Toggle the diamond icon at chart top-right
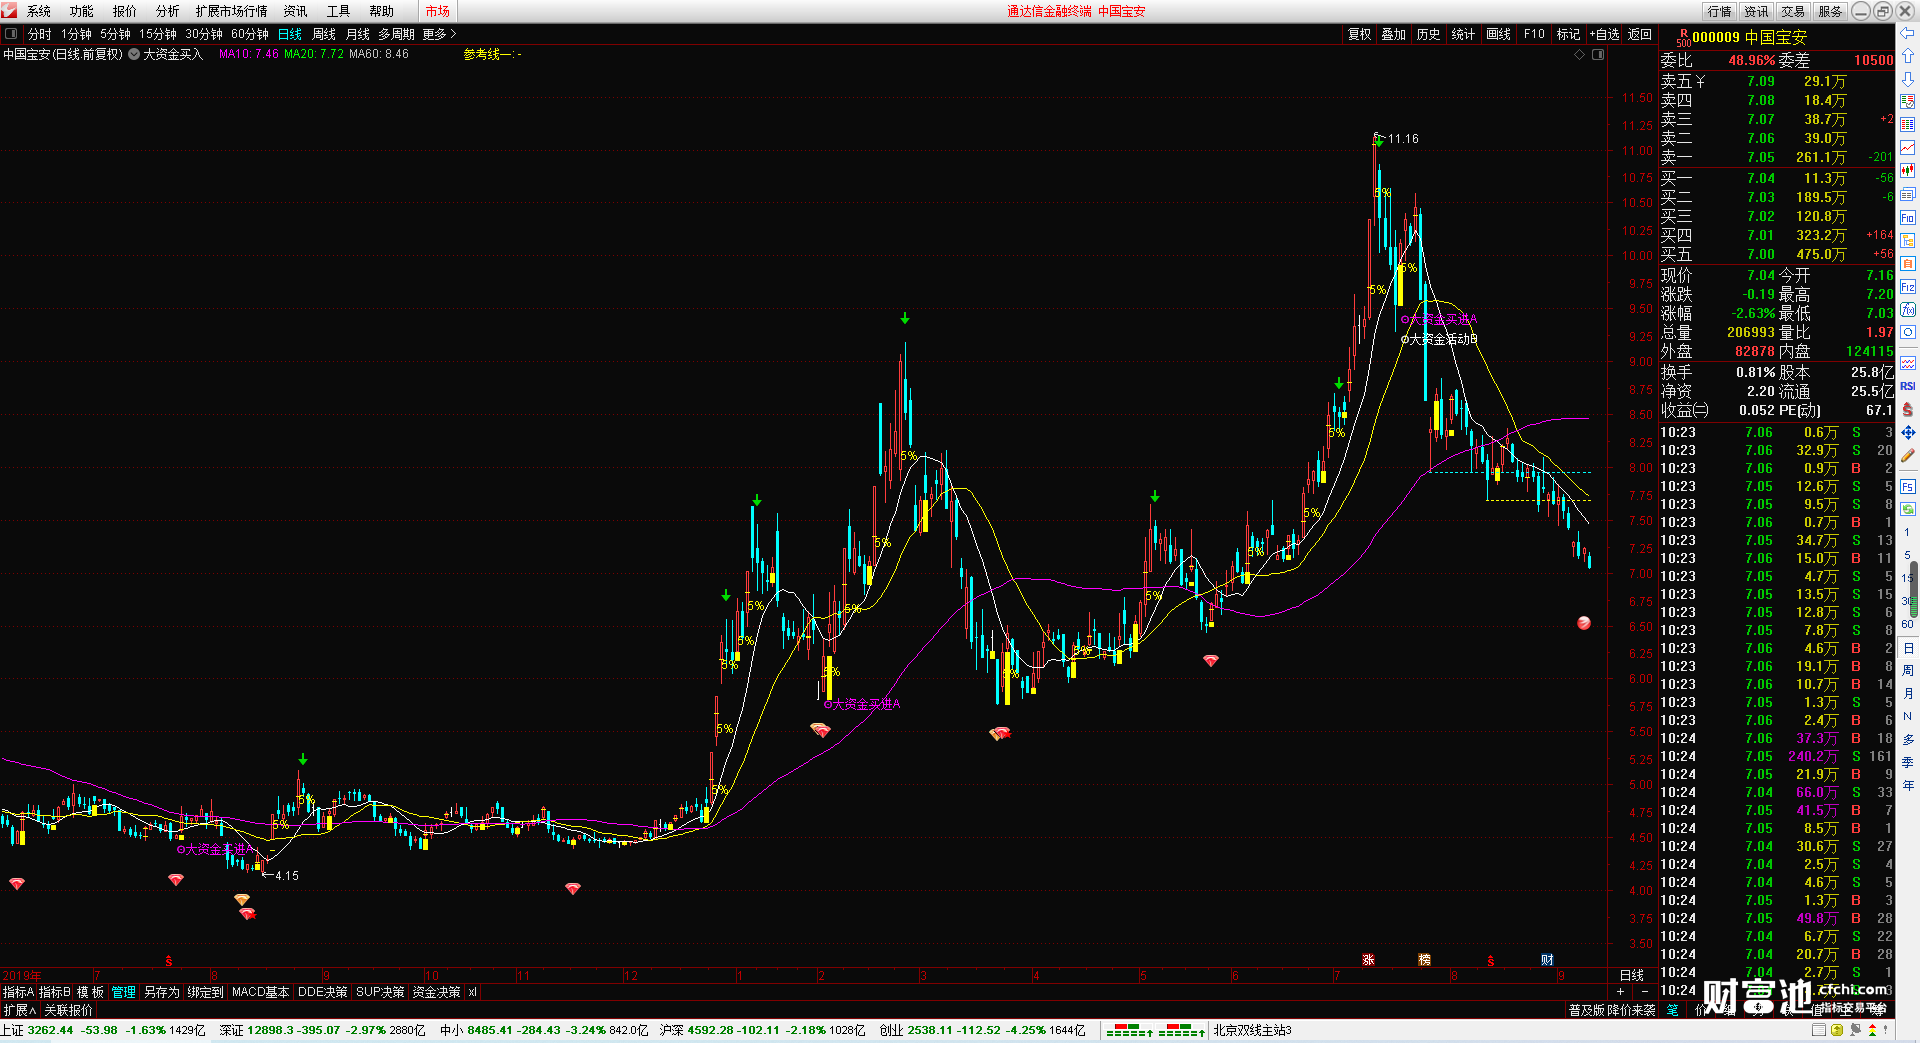 pyautogui.click(x=1580, y=54)
